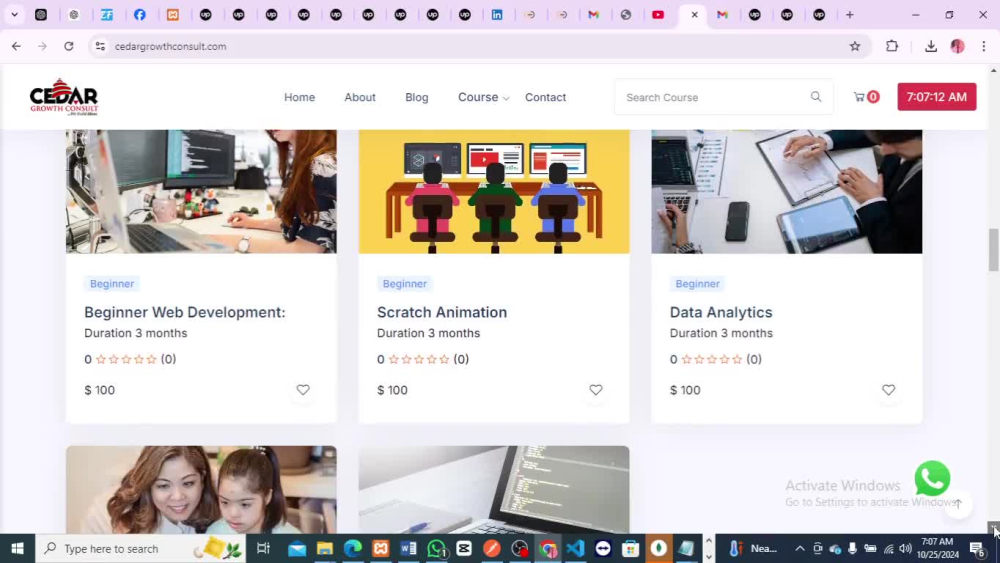This screenshot has width=1000, height=563.
Task: Open the Scratch Animation course title
Action: (441, 312)
